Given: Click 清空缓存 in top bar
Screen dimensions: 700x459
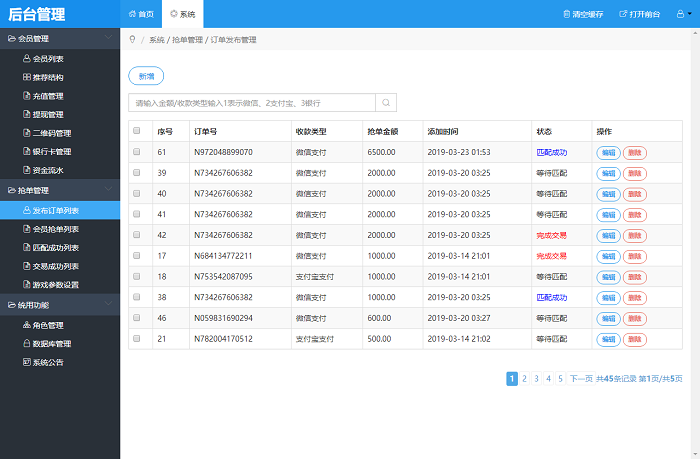Looking at the screenshot, I should [583, 14].
